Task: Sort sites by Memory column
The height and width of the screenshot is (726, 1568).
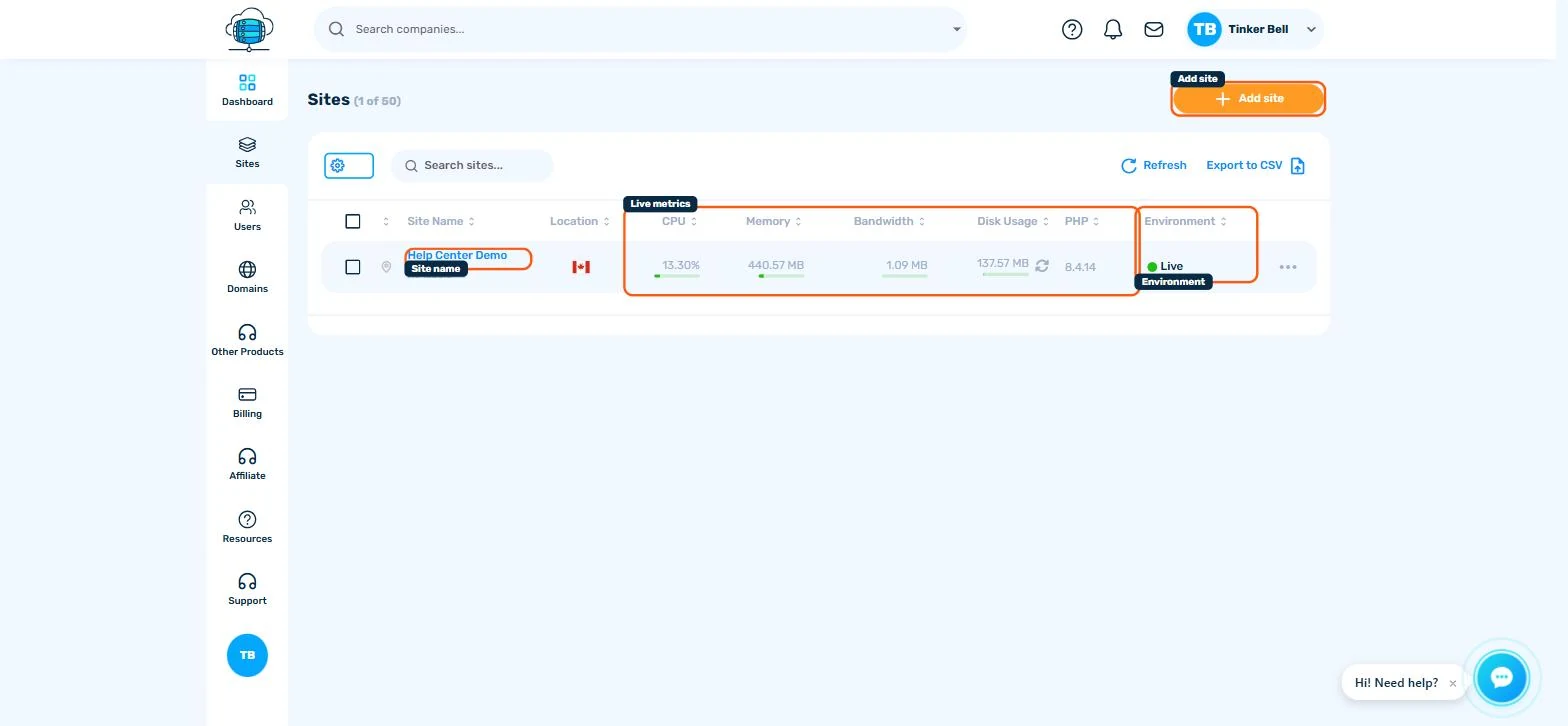Action: pos(774,221)
